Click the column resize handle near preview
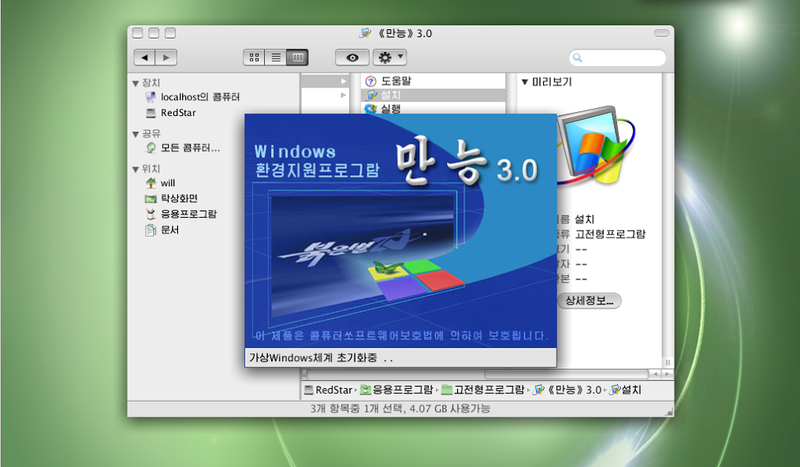800x467 pixels. click(x=667, y=362)
